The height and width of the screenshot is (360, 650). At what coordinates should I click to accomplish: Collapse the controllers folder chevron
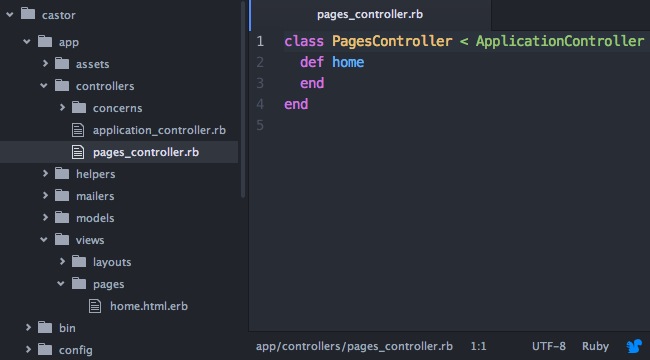tap(44, 86)
